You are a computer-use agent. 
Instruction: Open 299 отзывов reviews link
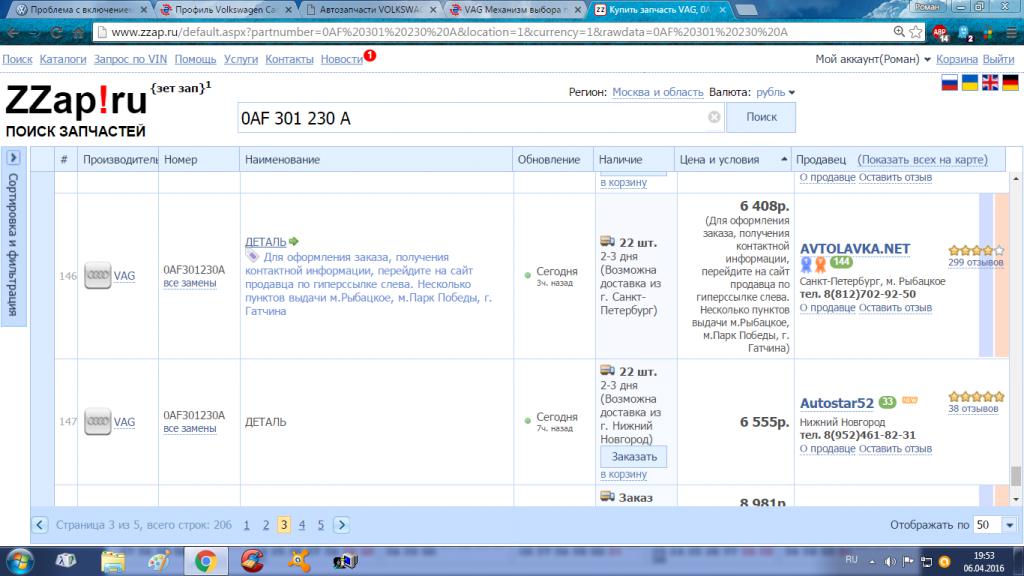[976, 262]
